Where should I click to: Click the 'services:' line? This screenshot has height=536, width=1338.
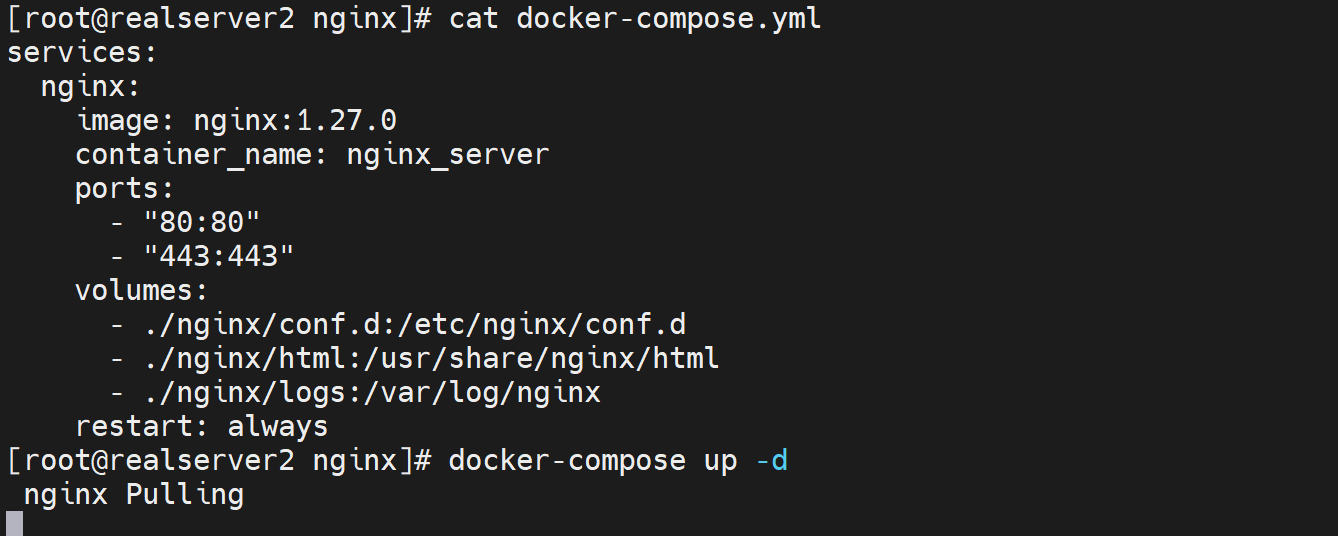click(82, 53)
